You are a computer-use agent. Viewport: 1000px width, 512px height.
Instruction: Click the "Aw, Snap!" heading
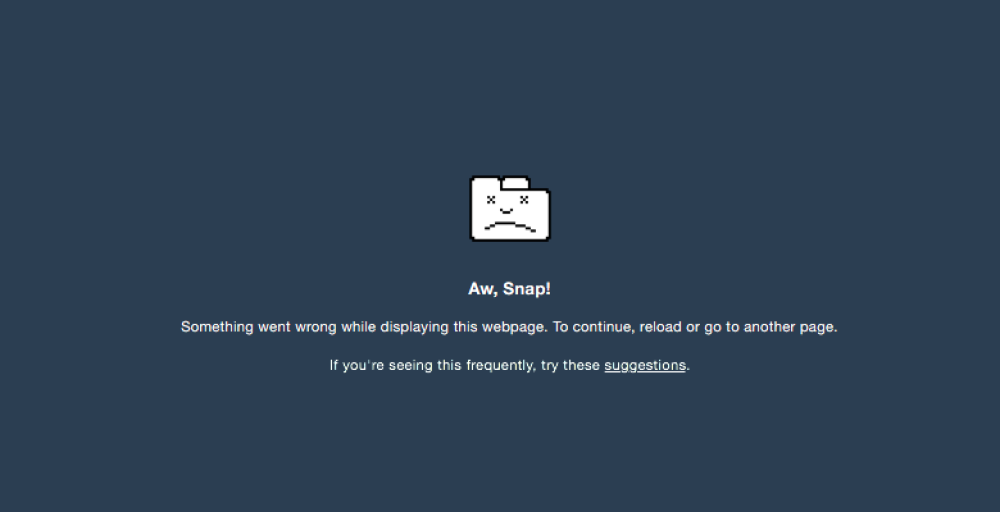pos(510,289)
